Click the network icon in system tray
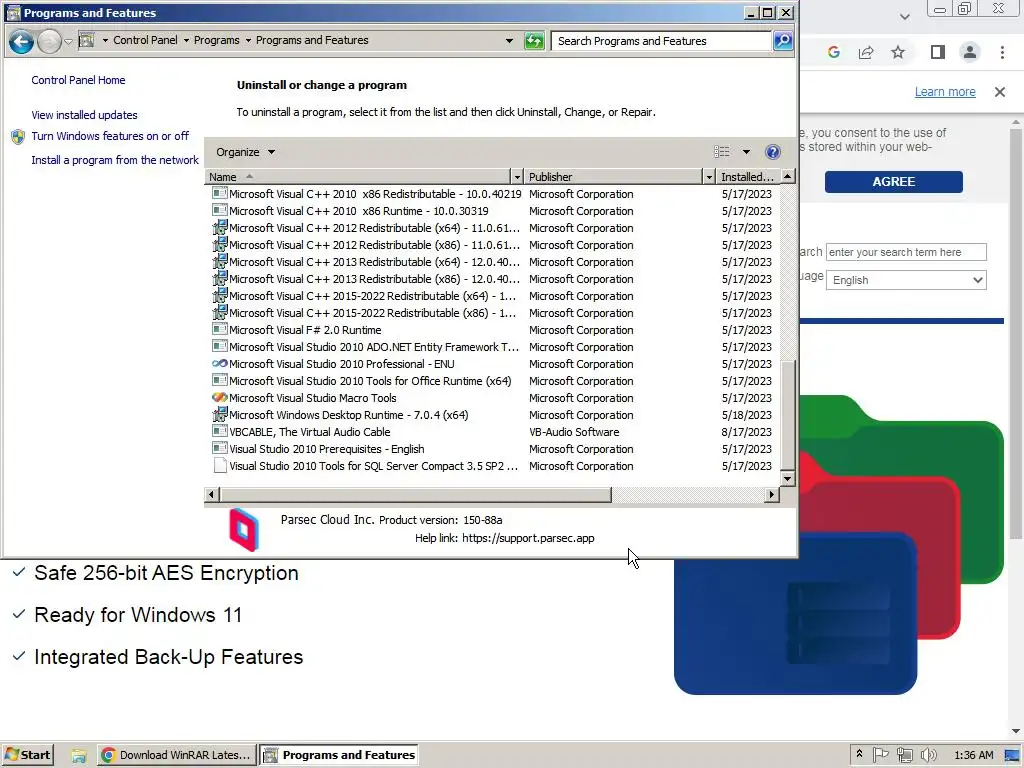Viewport: 1024px width, 768px height. [904, 755]
